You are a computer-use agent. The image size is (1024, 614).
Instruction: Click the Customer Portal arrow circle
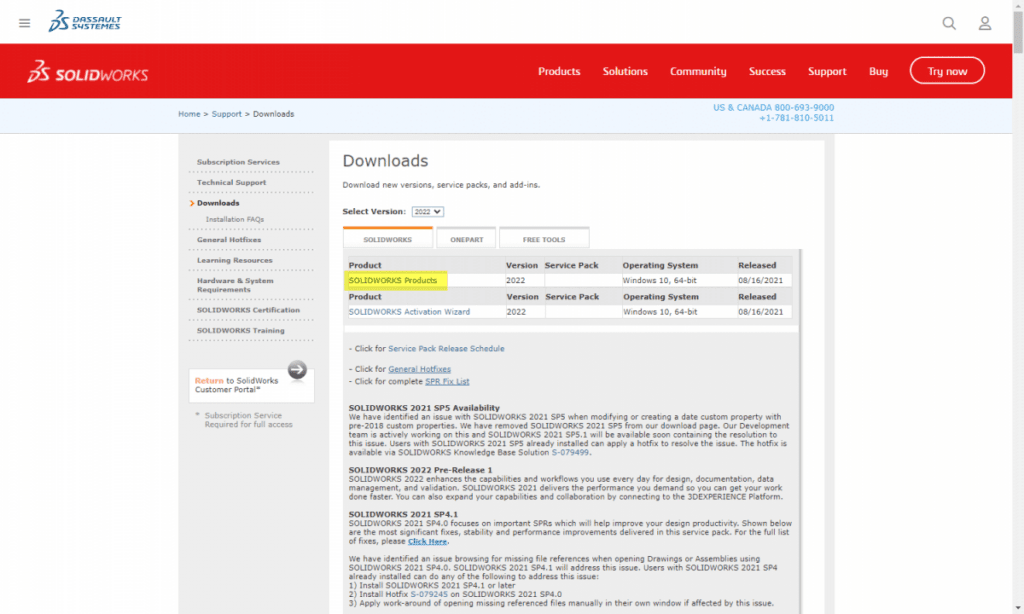click(x=297, y=370)
